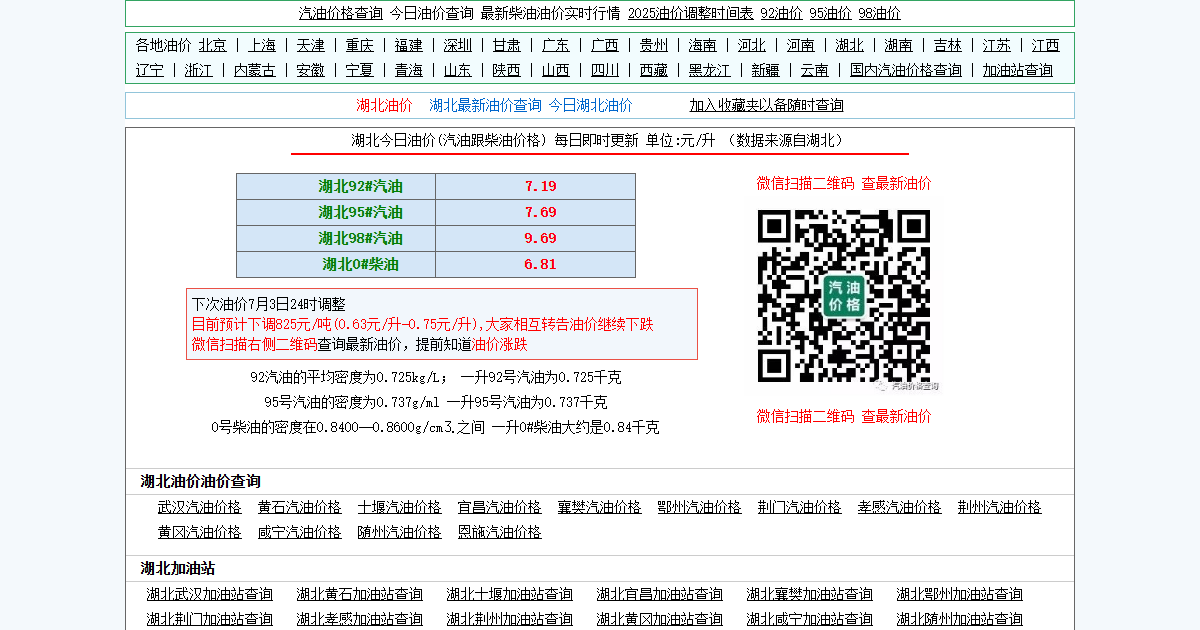Open 恩施汽油价格 link
Viewport: 1200px width, 630px height.
pos(500,532)
